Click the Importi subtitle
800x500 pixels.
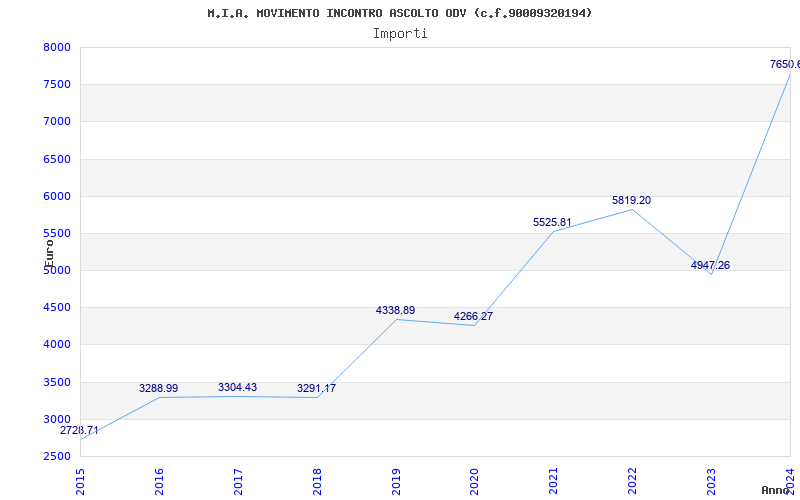point(400,34)
